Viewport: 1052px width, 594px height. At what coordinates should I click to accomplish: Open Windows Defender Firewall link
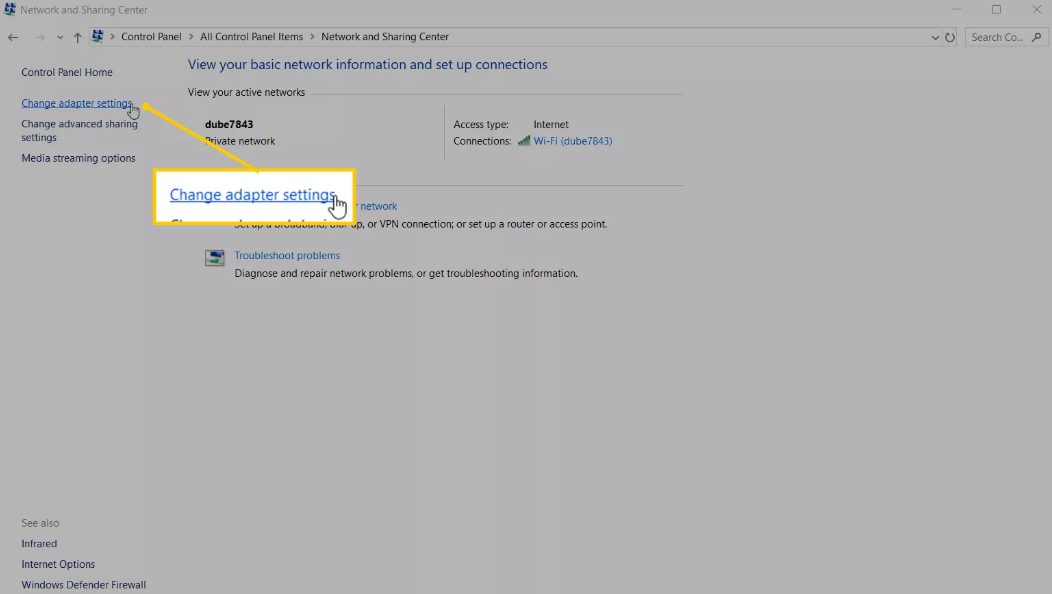tap(84, 585)
